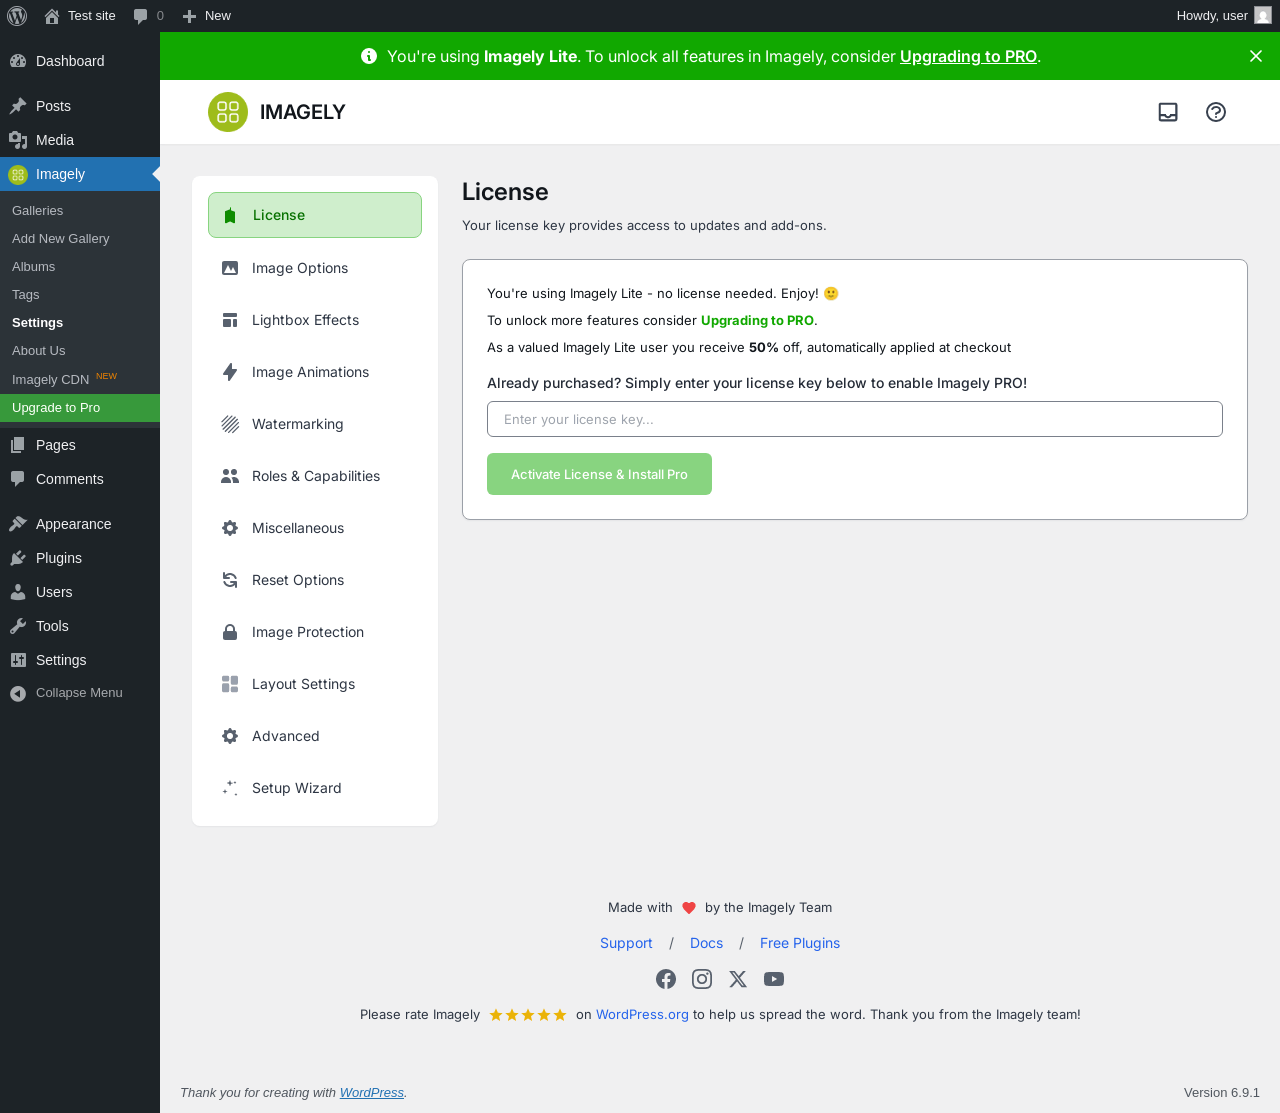Open the Facebook icon in footer
The image size is (1280, 1113).
[x=666, y=979]
